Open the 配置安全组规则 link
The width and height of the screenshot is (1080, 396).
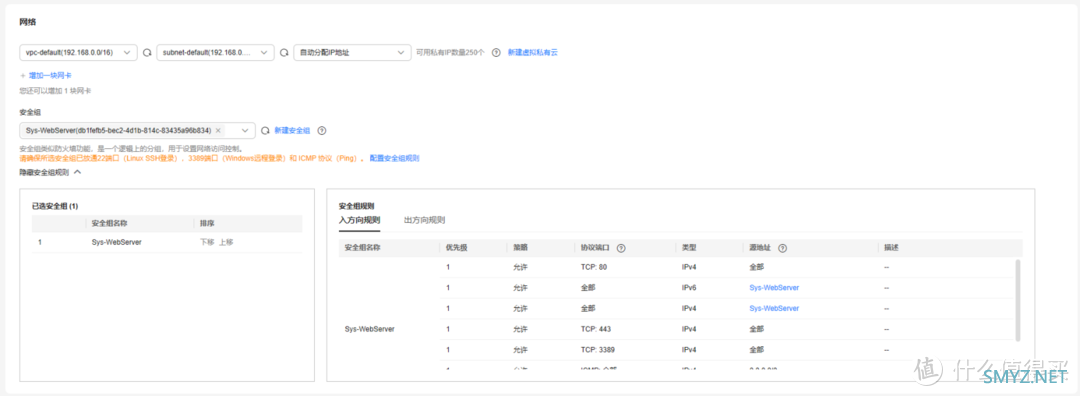click(x=395, y=158)
